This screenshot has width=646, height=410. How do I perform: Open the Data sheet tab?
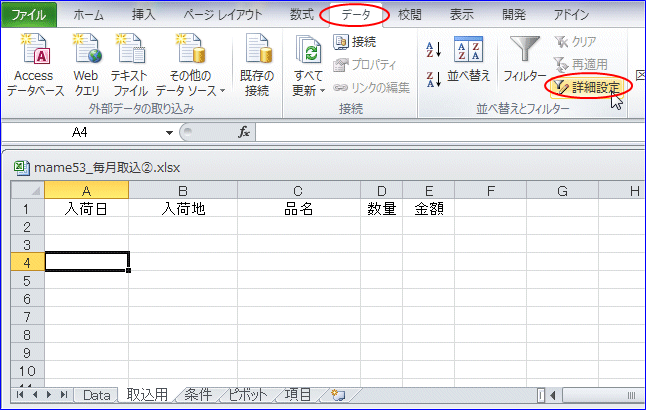[97, 395]
